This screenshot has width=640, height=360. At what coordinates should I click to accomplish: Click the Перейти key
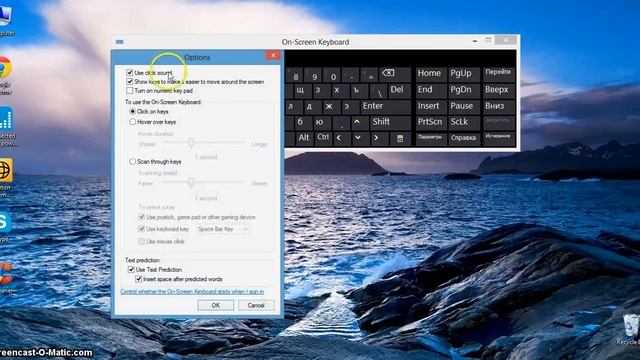tap(498, 73)
